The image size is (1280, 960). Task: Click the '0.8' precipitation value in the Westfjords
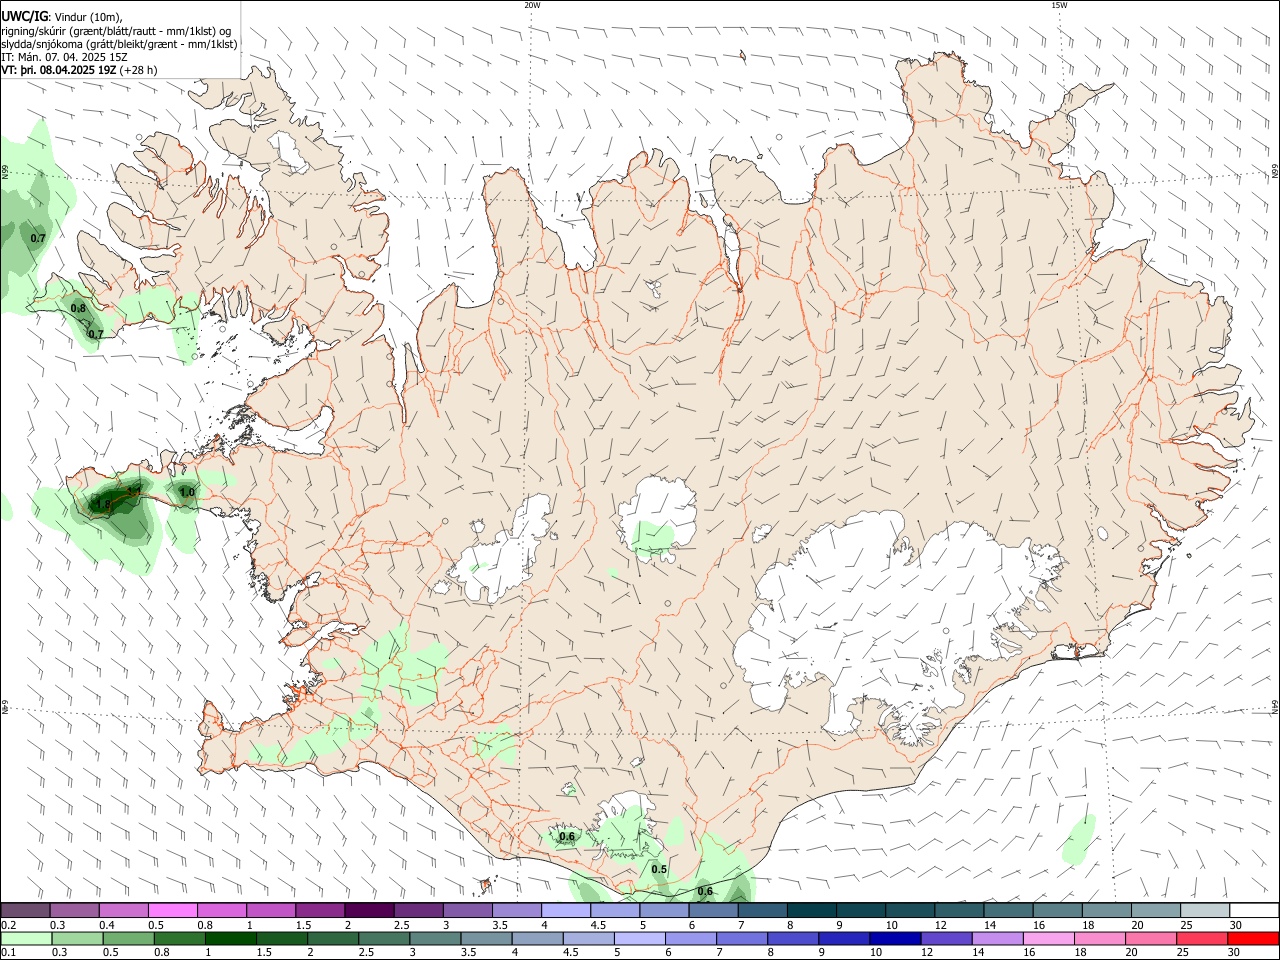78,308
